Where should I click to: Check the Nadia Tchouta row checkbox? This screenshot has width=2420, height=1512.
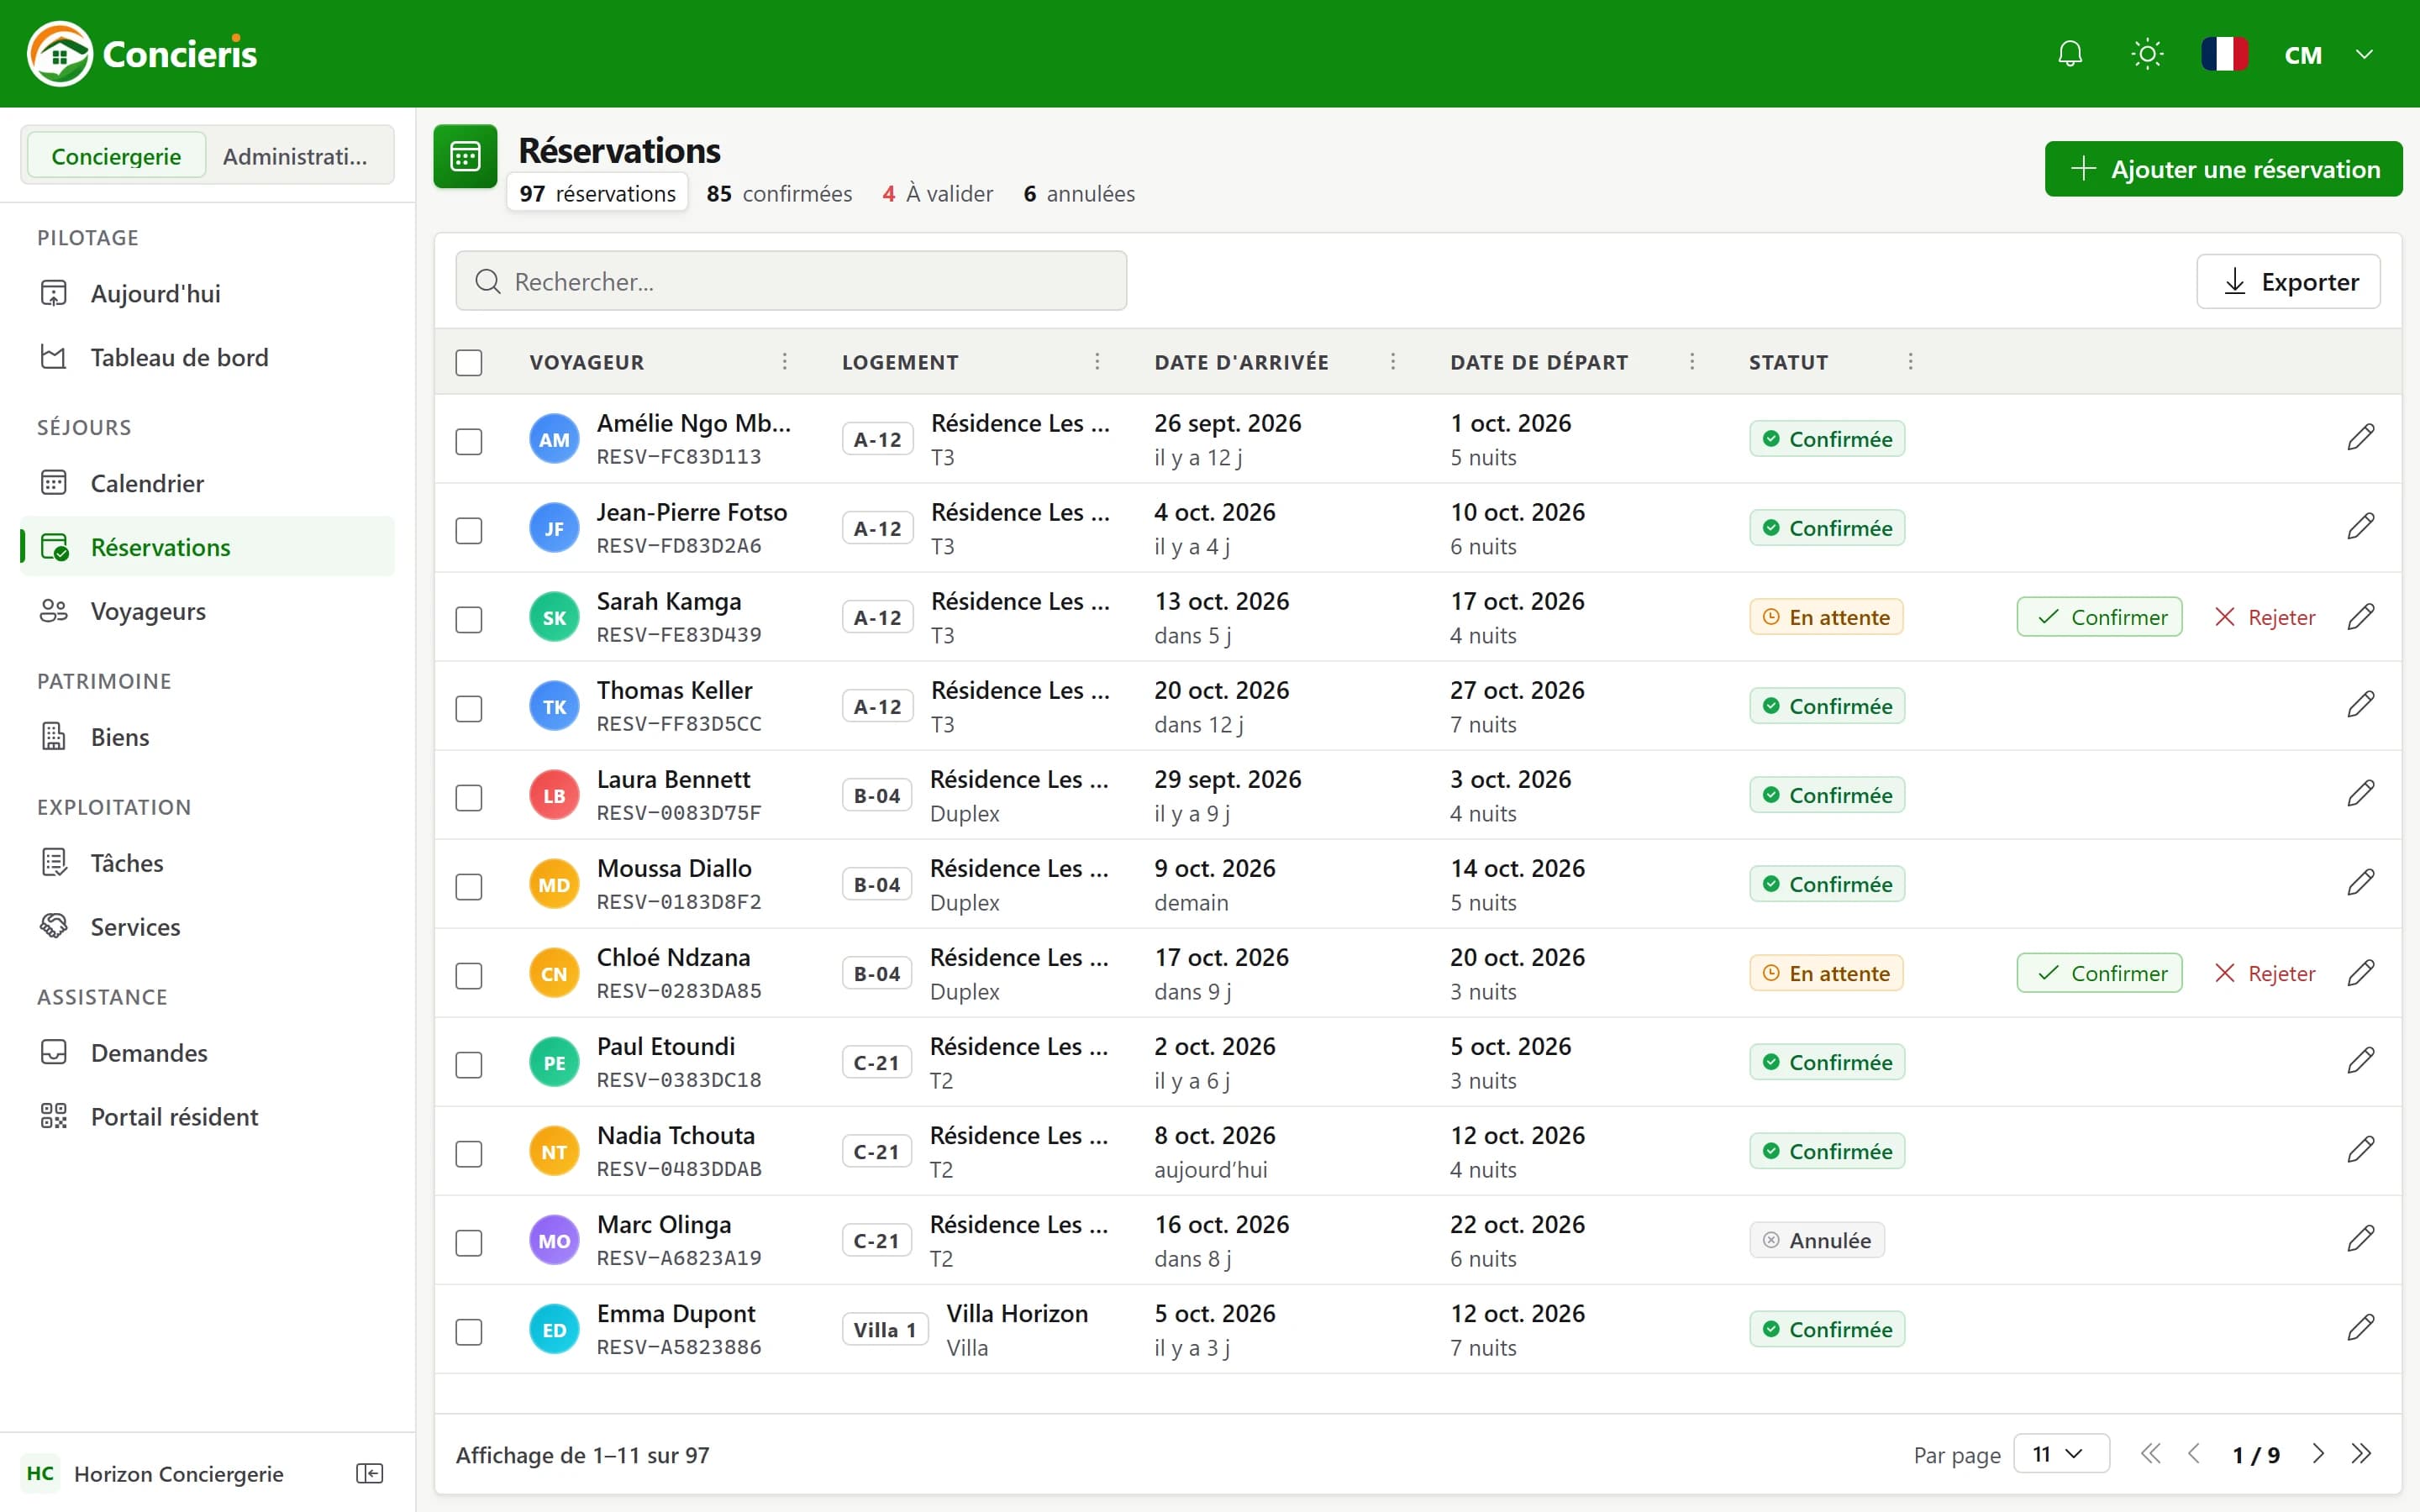[469, 1153]
